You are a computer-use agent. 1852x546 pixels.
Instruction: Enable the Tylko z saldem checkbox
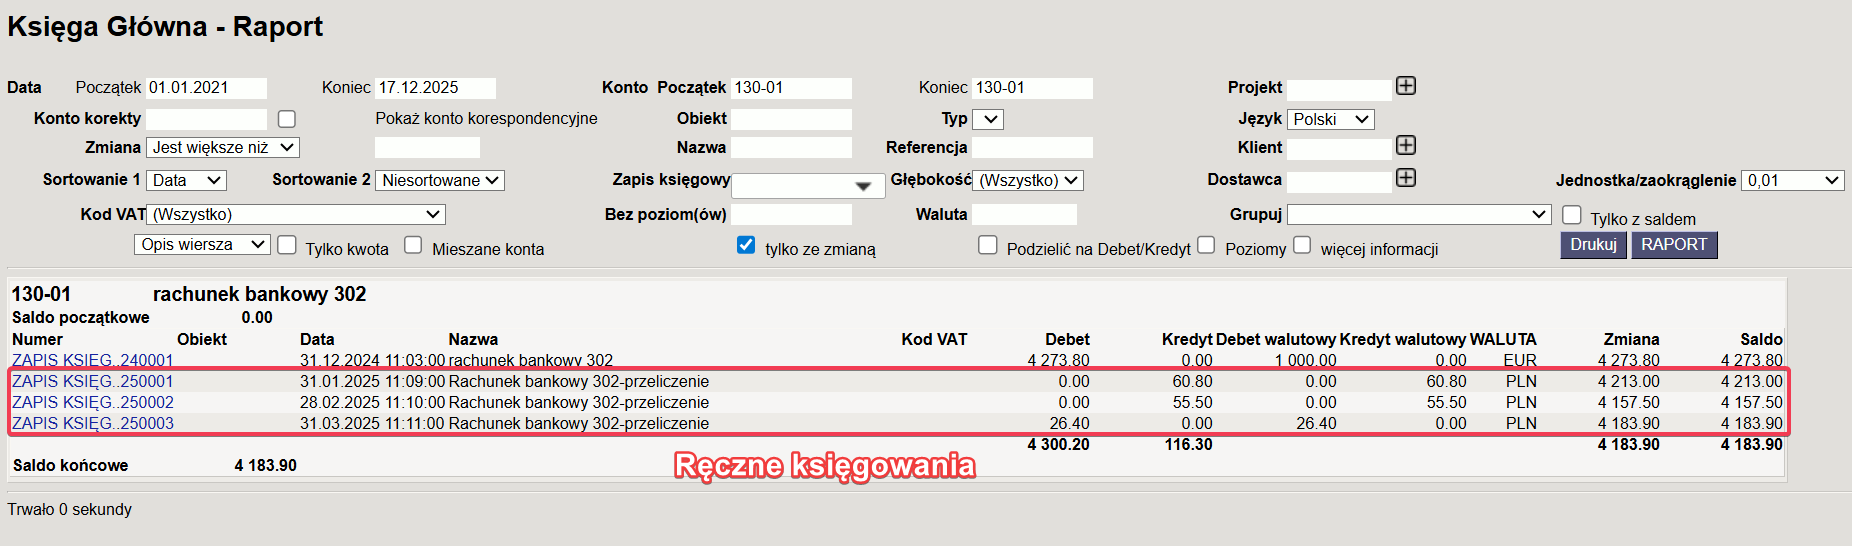tap(1572, 216)
